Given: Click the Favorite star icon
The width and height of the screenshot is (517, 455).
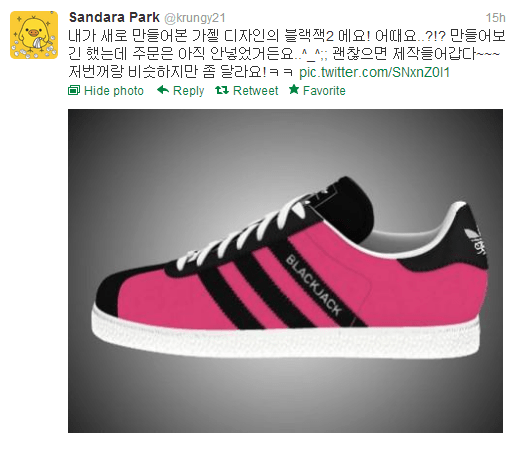Looking at the screenshot, I should [294, 89].
